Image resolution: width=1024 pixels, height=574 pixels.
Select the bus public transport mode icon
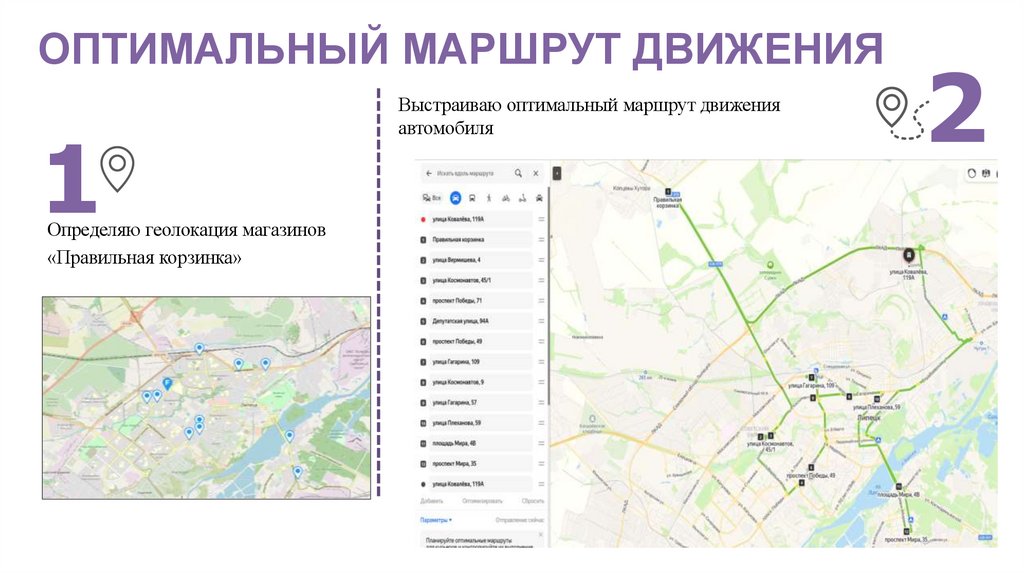472,198
